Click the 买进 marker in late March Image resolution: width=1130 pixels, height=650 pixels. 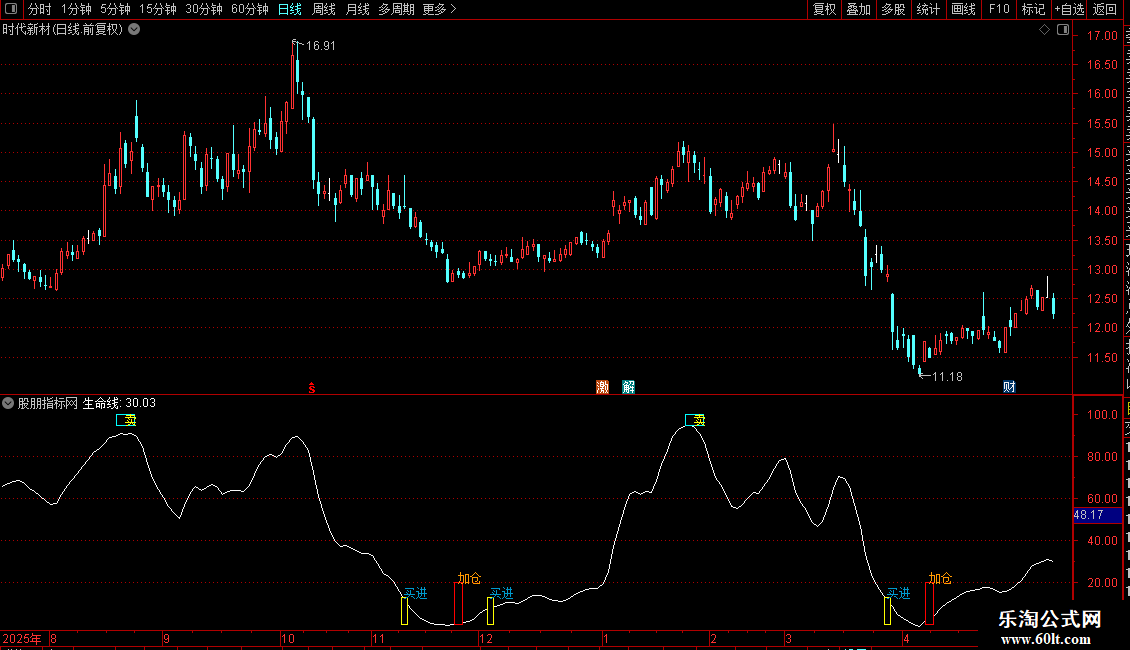pyautogui.click(x=898, y=593)
